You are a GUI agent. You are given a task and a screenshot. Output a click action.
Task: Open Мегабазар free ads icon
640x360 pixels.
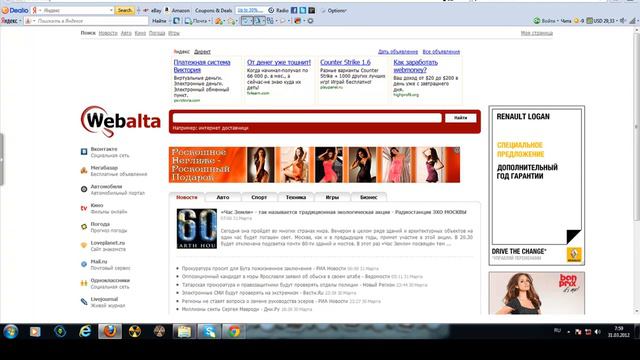(x=84, y=171)
